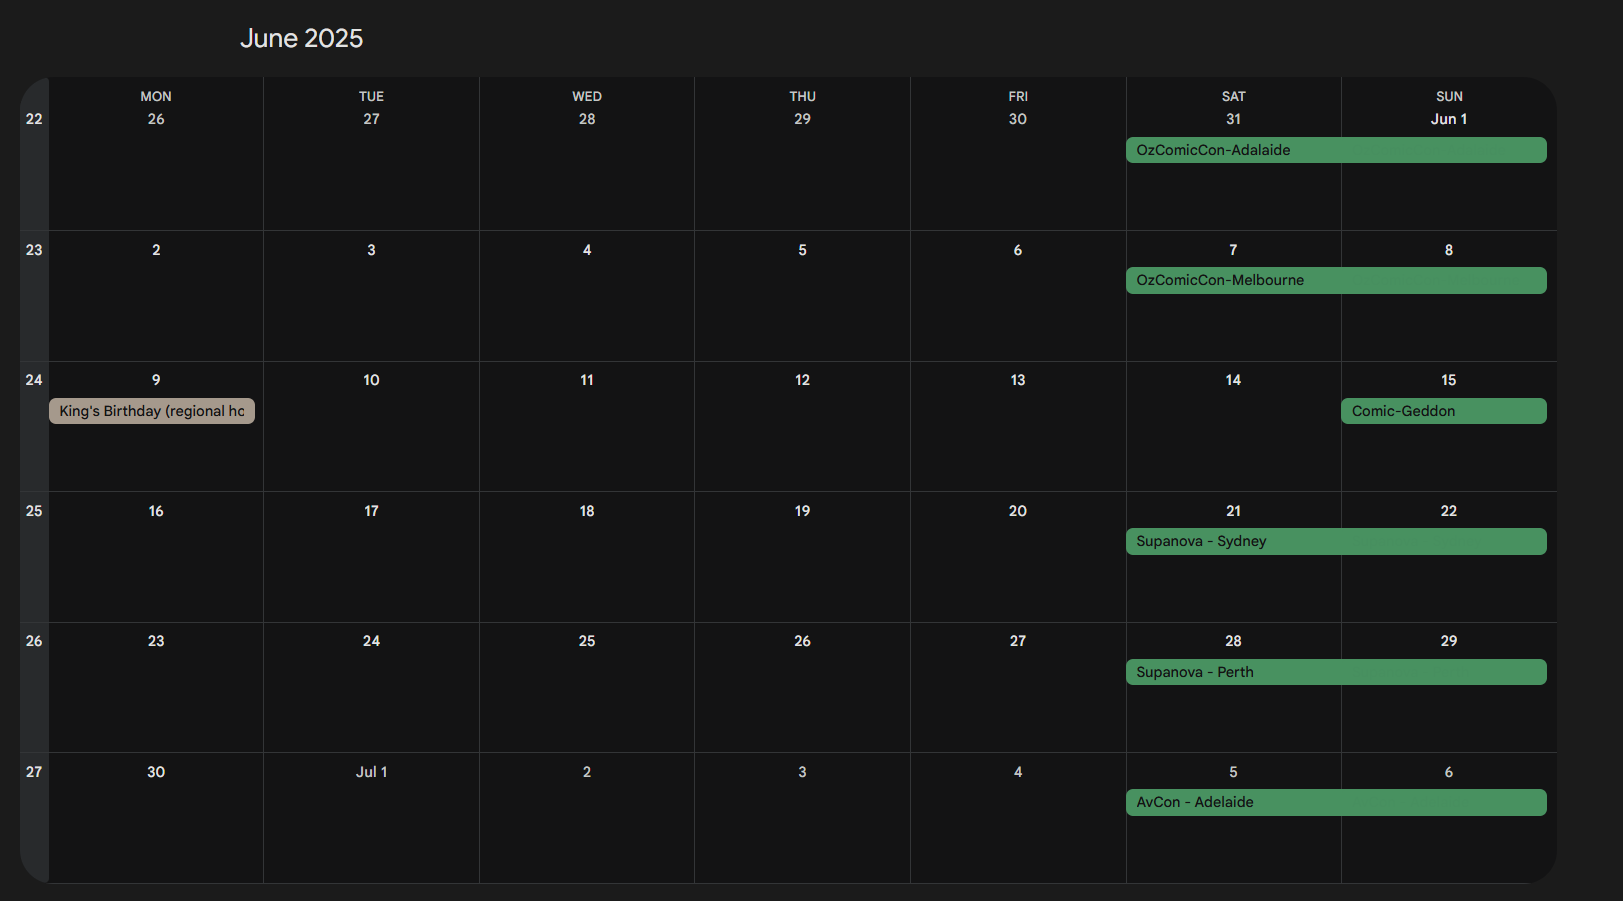
Task: Open the OzComicCon-Adalaide event
Action: pyautogui.click(x=1335, y=150)
